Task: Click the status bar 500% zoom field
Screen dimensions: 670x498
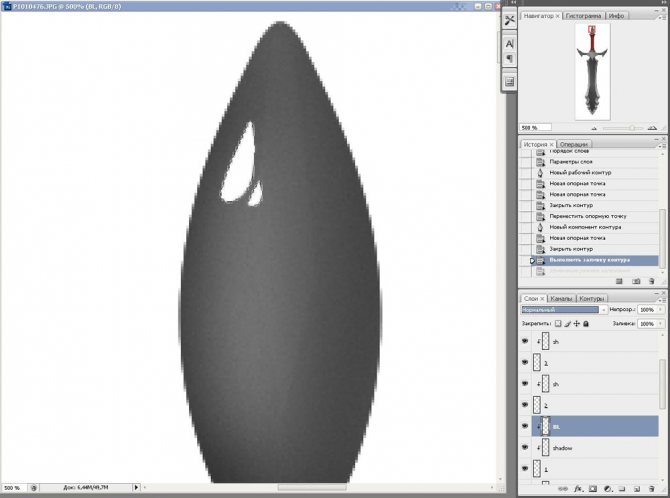Action: (15, 487)
